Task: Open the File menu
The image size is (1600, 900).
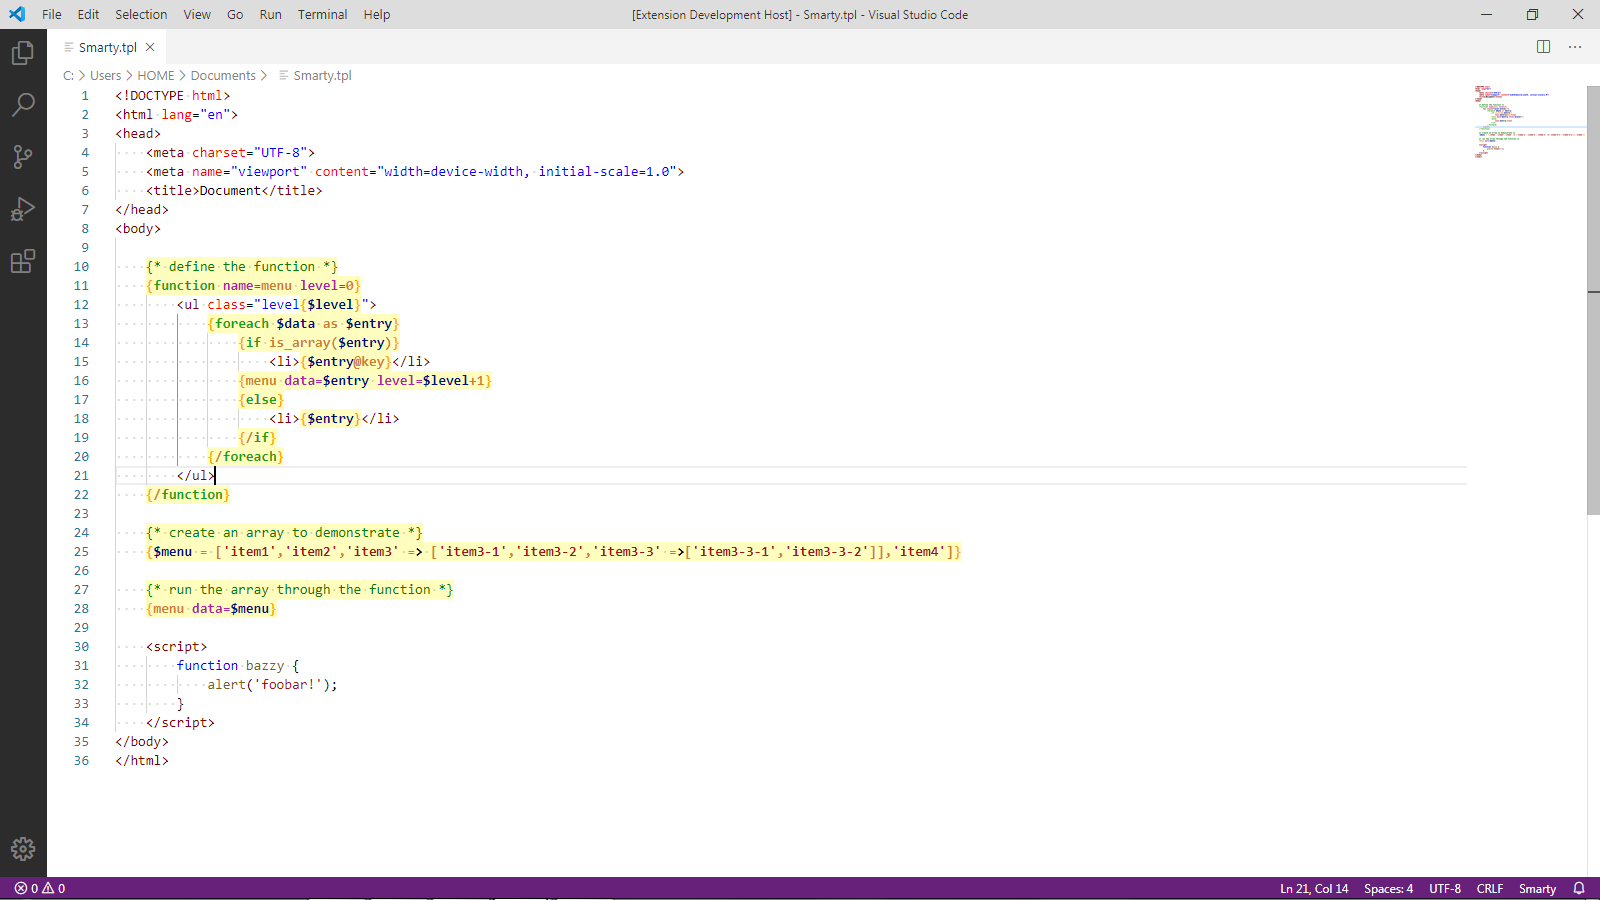Action: [x=52, y=14]
